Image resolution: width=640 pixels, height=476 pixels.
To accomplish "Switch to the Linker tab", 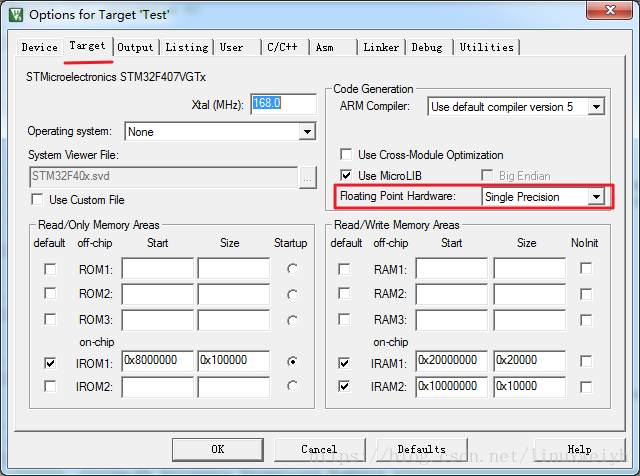I will tap(381, 47).
